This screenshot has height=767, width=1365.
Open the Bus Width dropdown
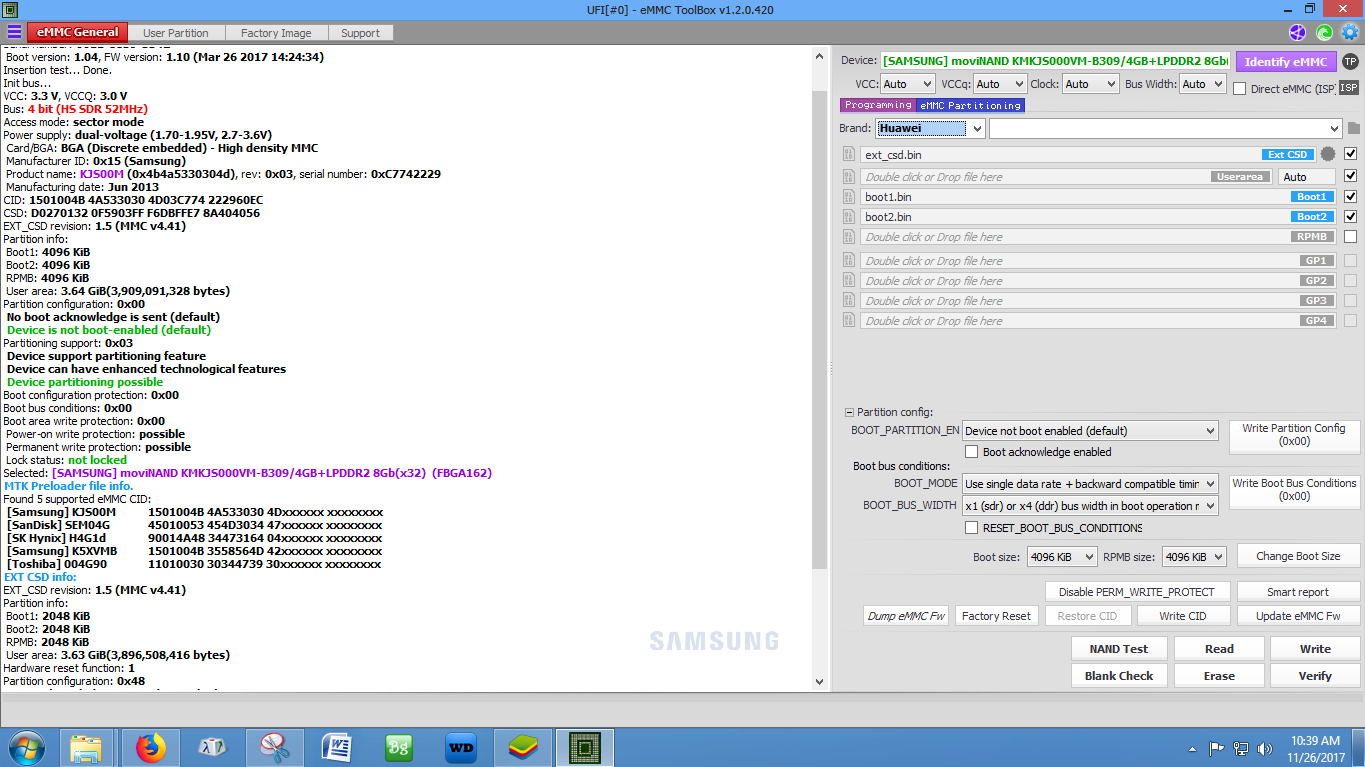pos(1203,84)
